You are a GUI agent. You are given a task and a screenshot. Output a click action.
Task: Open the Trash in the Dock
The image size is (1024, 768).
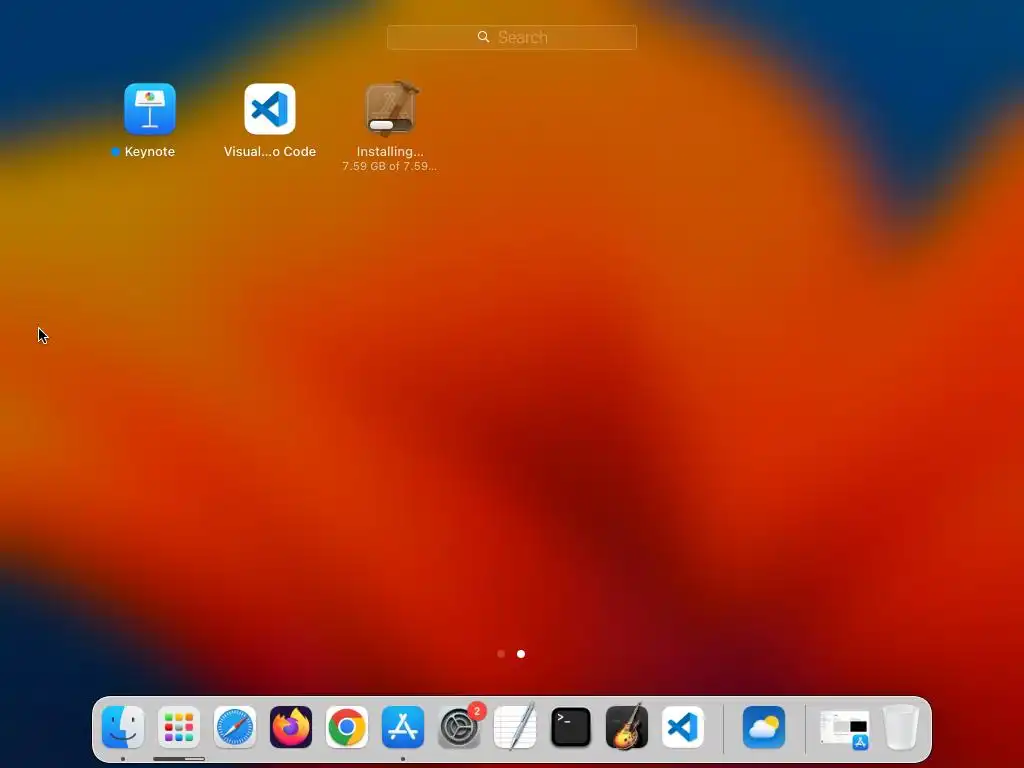tap(901, 727)
